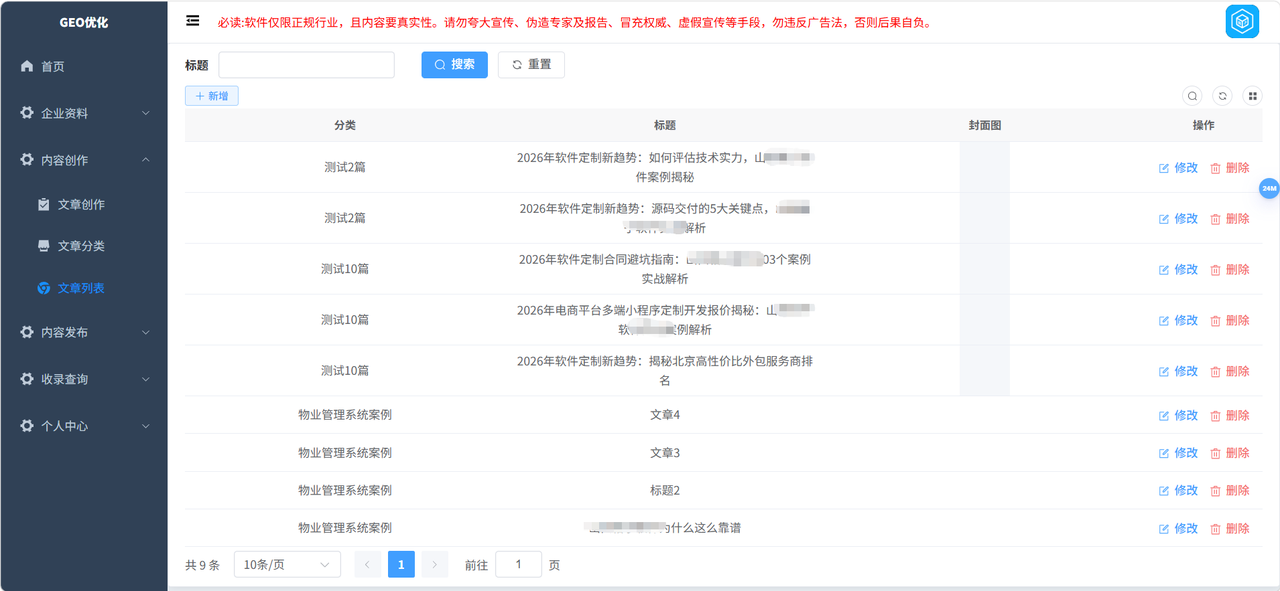Click 修改 in the 文章3 row
The image size is (1280, 591).
coord(1178,453)
